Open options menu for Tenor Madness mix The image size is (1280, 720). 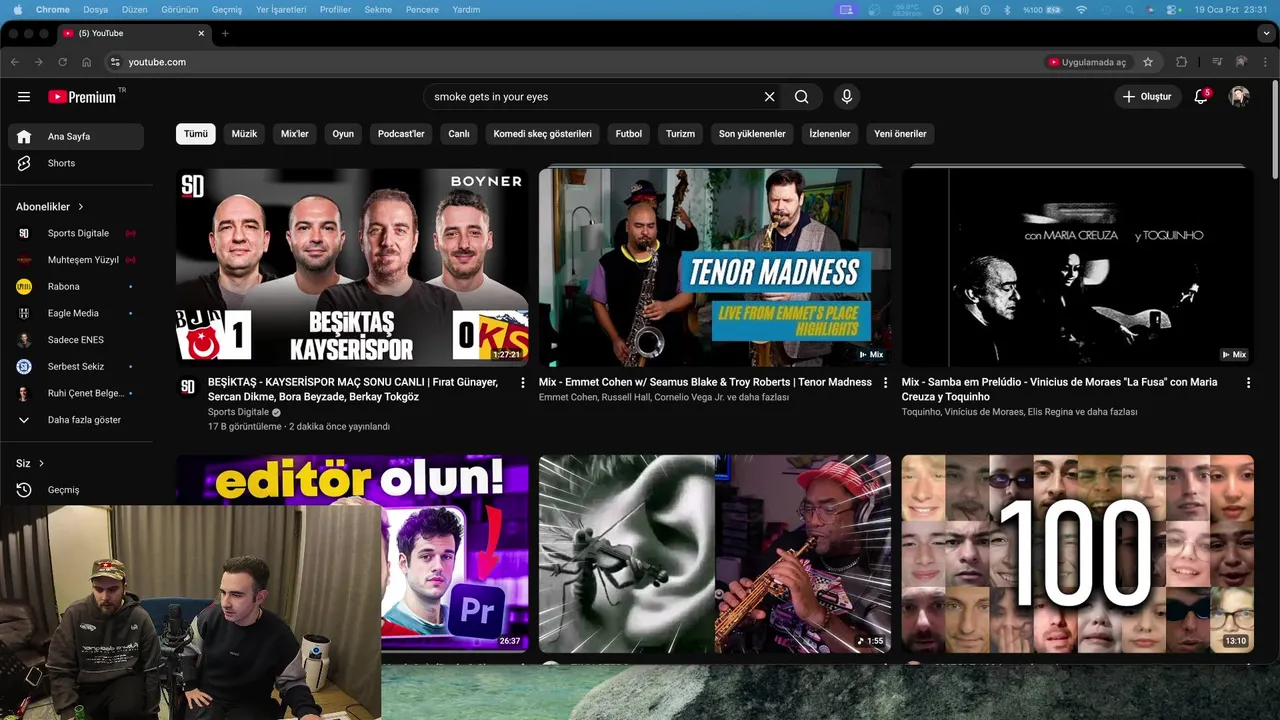point(885,383)
